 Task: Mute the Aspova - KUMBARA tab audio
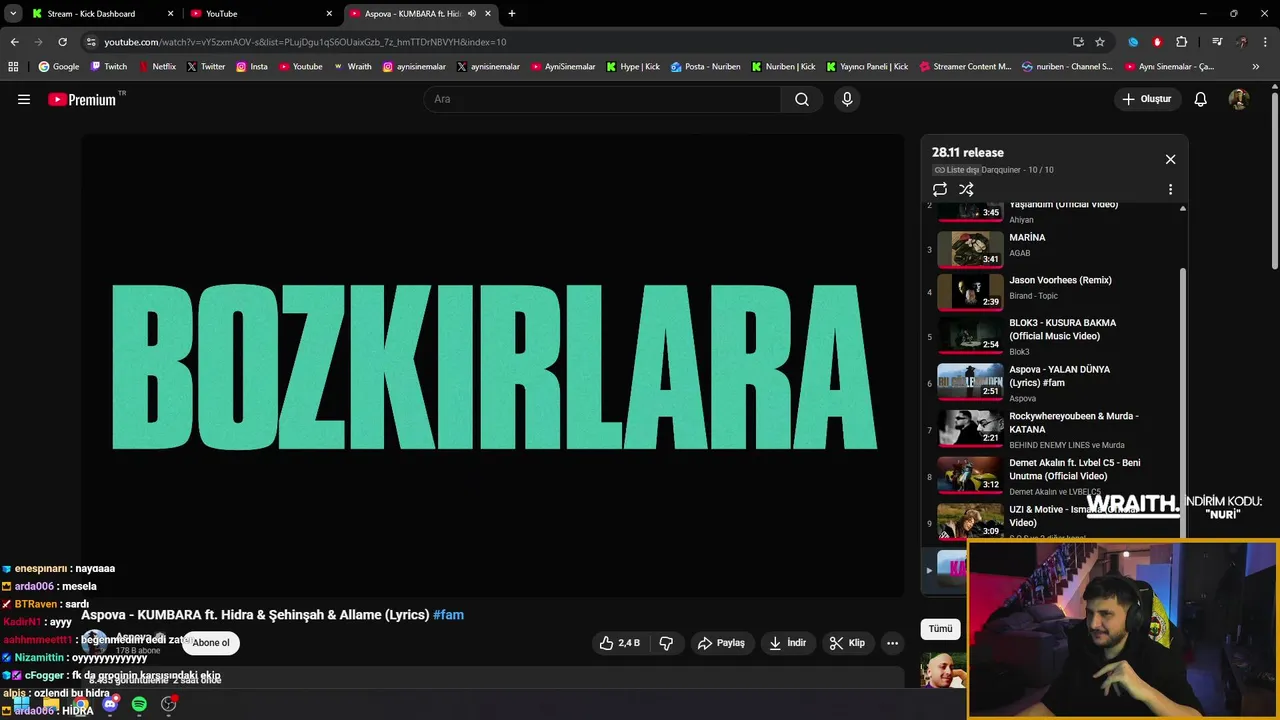[x=471, y=14]
